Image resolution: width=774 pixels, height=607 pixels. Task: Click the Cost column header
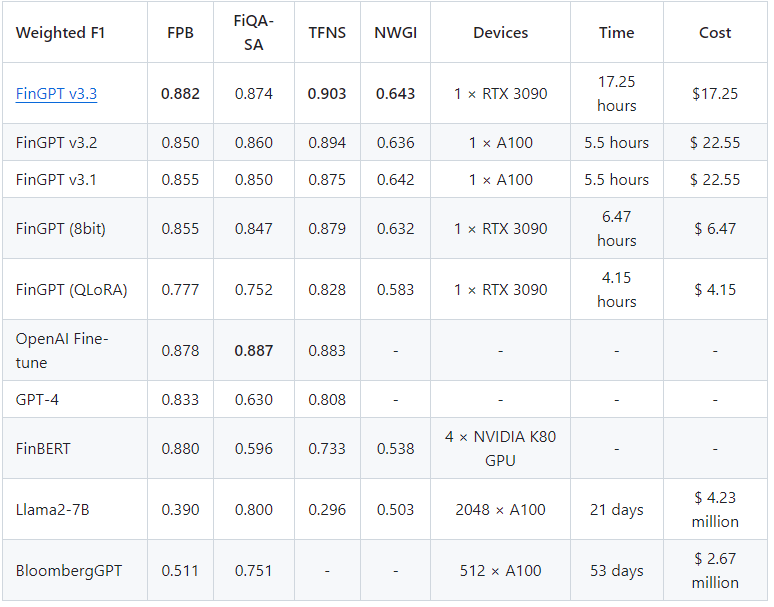[x=715, y=33]
